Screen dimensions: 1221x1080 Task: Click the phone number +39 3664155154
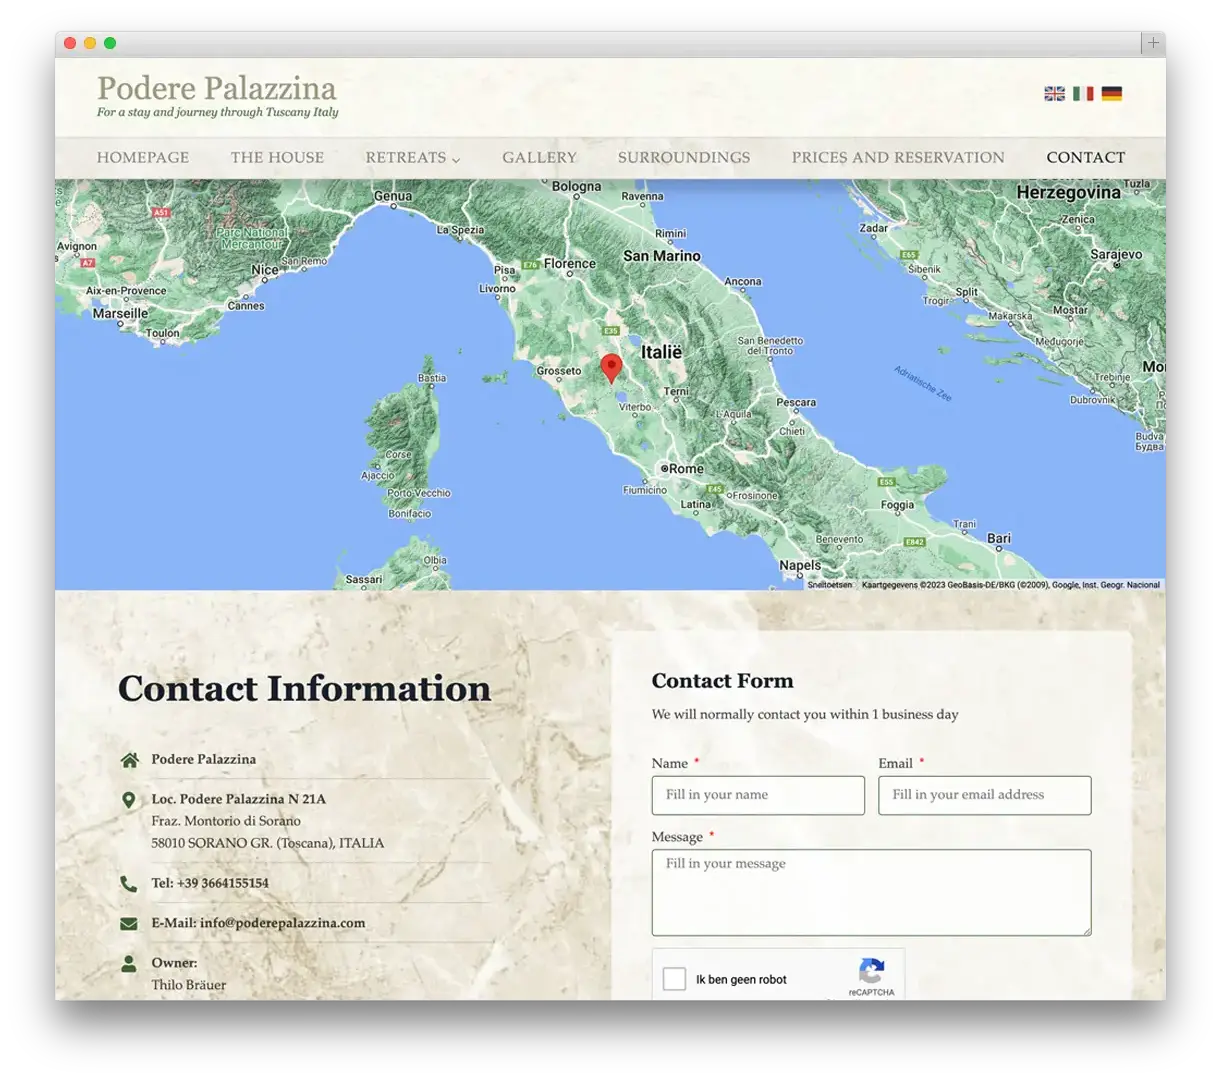pos(222,883)
